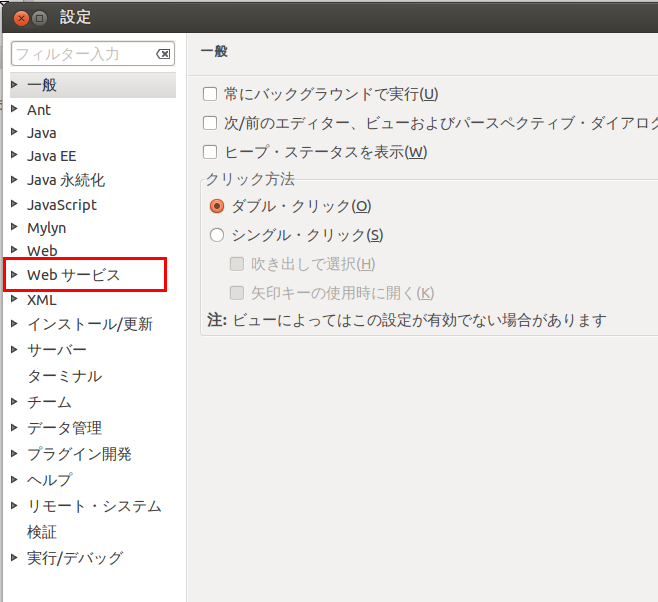Open the 検証 preferences page

tap(42, 532)
